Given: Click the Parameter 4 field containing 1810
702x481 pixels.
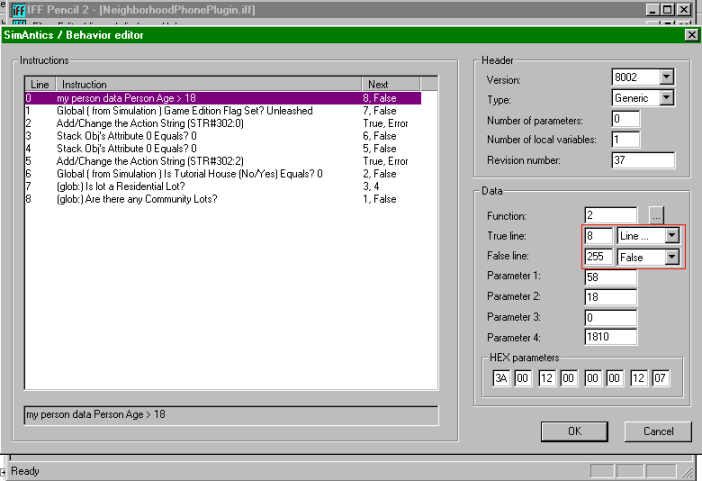Looking at the screenshot, I should click(610, 337).
